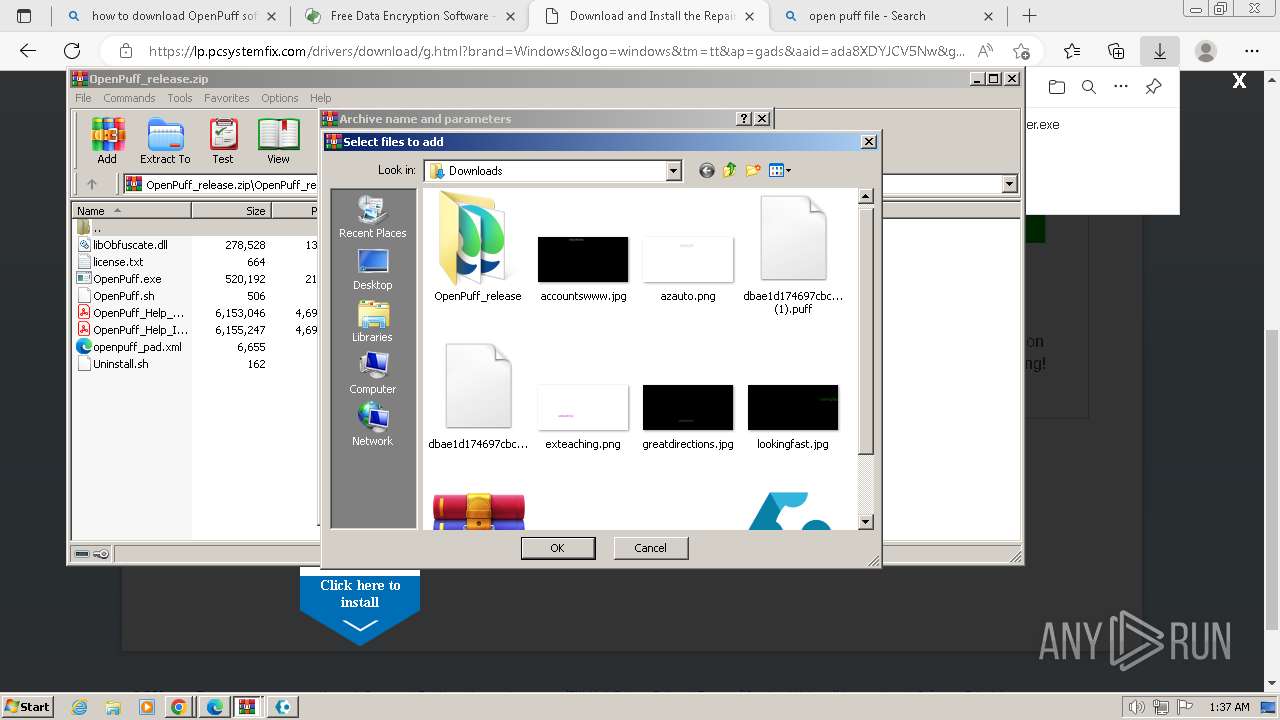This screenshot has height=720, width=1280.
Task: Open the Libraries location in places bar
Action: (x=372, y=321)
